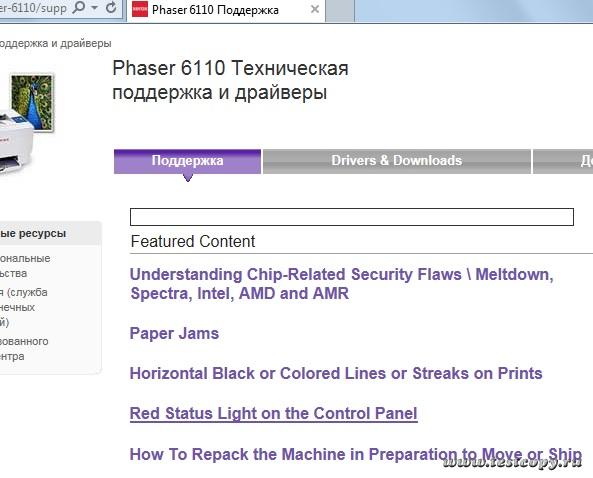Click the 'ые ресурсы' sidebar heading

(x=33, y=233)
